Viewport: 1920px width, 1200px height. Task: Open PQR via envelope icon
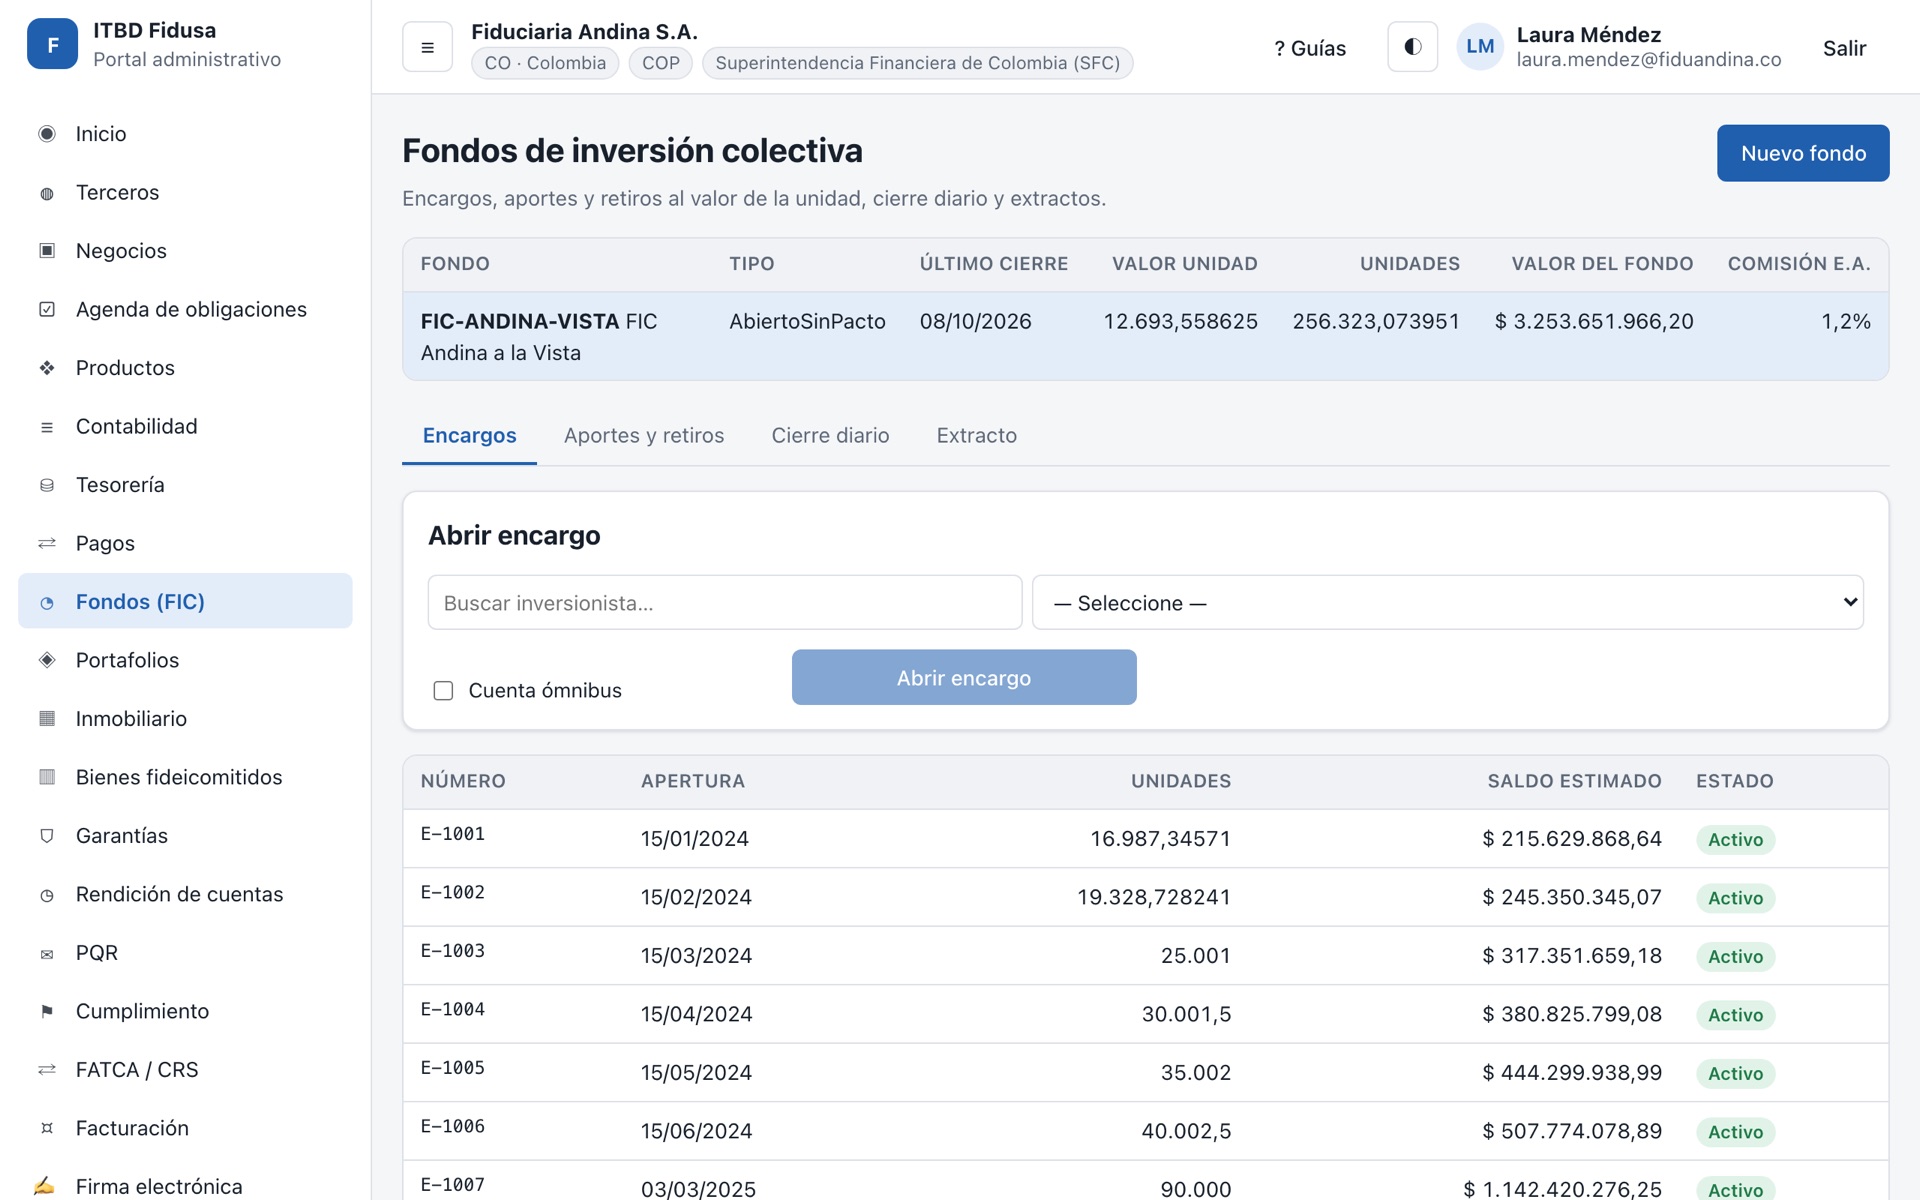(x=47, y=953)
